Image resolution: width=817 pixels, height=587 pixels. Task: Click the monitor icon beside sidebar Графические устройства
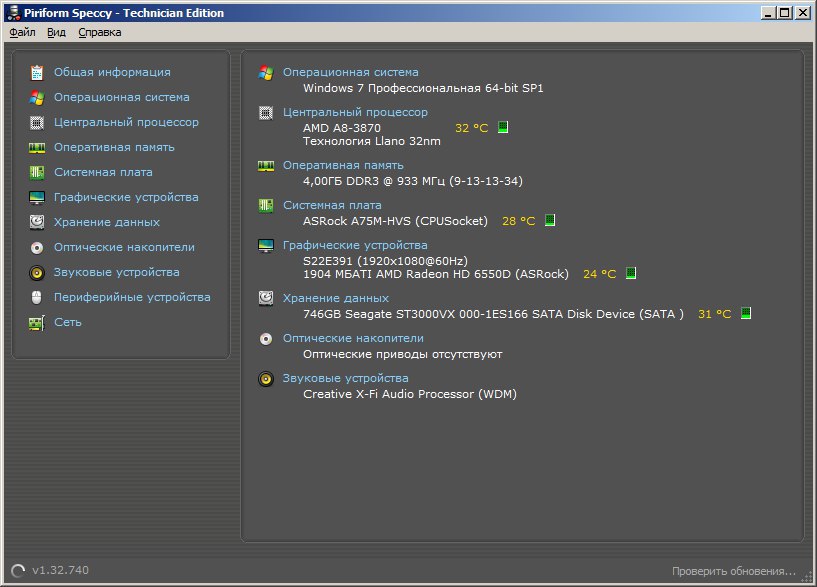coord(36,197)
